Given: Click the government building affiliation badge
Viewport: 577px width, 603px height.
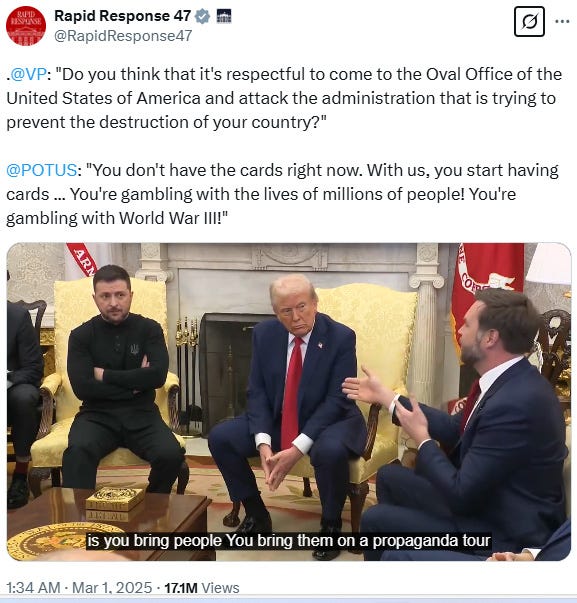Looking at the screenshot, I should click(x=224, y=16).
